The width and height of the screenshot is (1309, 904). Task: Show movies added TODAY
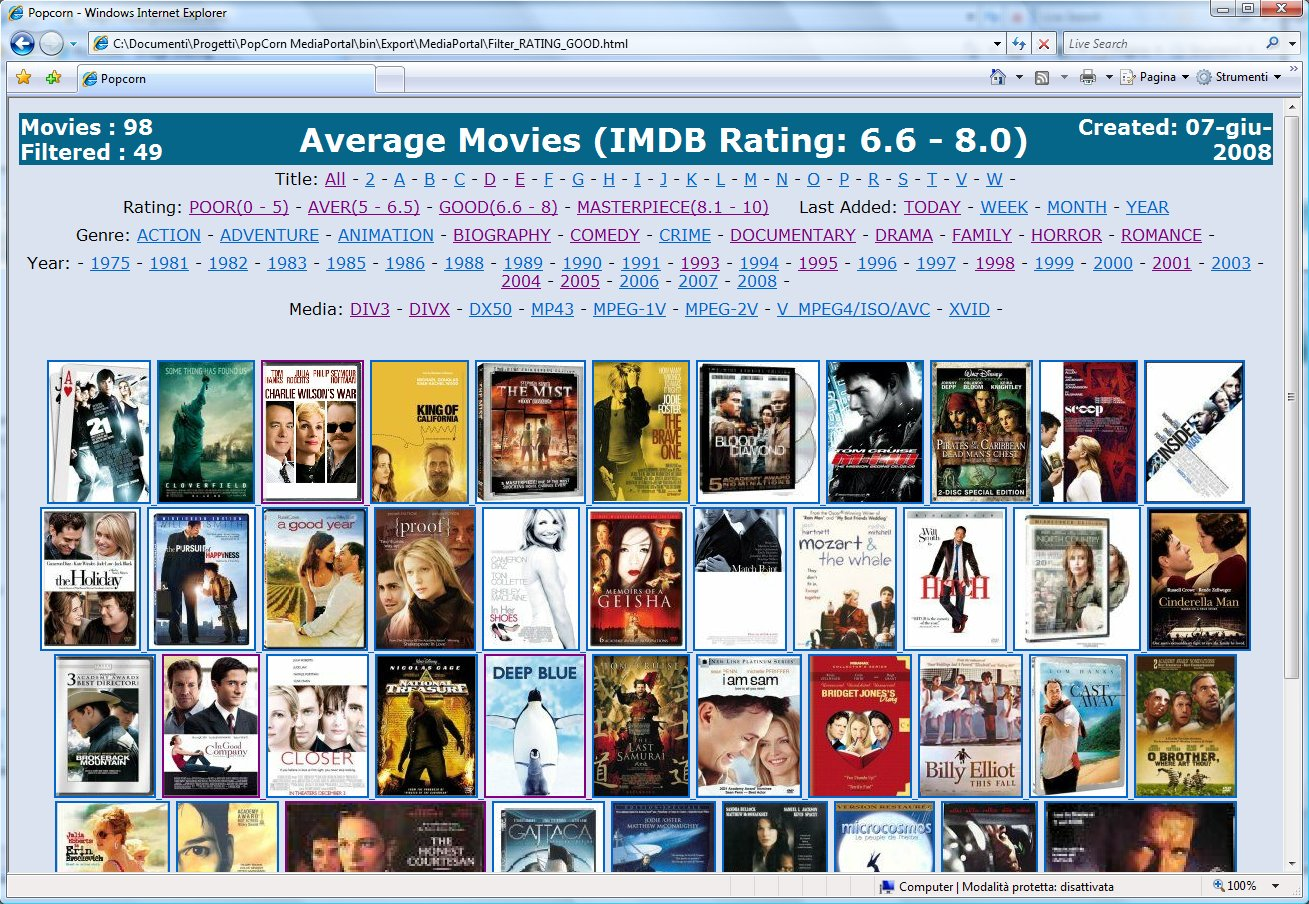(932, 207)
